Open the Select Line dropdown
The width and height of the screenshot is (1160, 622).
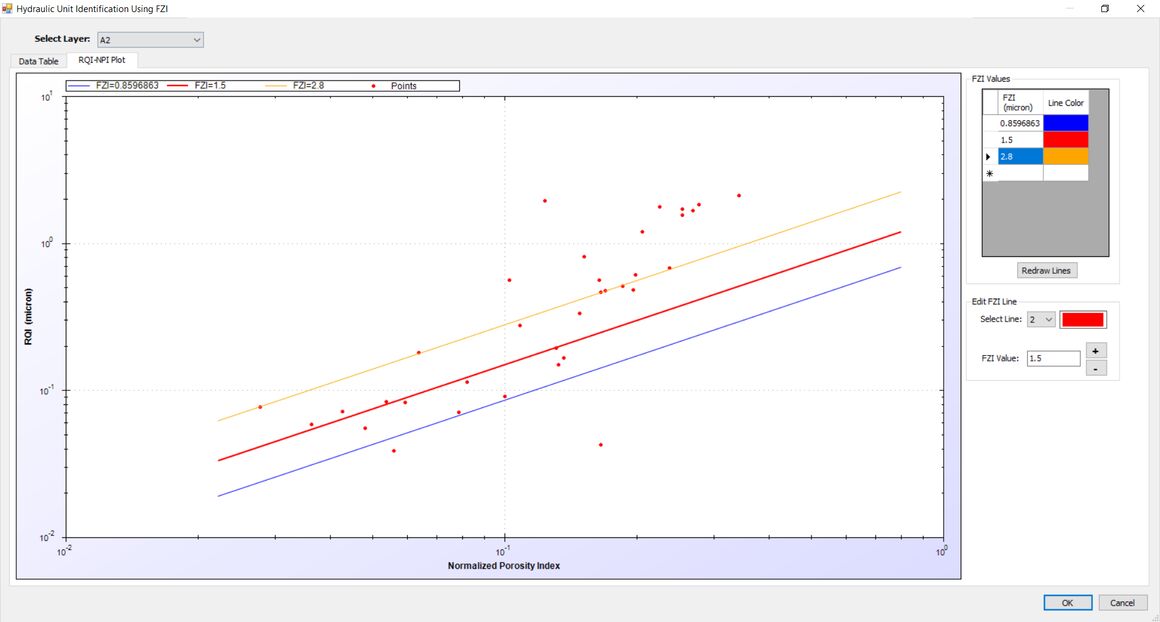click(x=1041, y=319)
